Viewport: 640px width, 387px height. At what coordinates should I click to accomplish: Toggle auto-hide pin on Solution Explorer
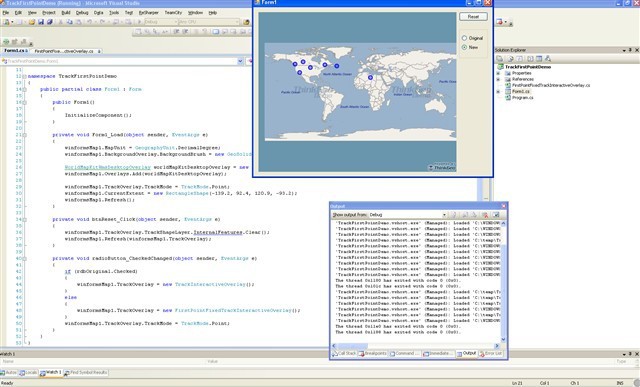coord(630,50)
